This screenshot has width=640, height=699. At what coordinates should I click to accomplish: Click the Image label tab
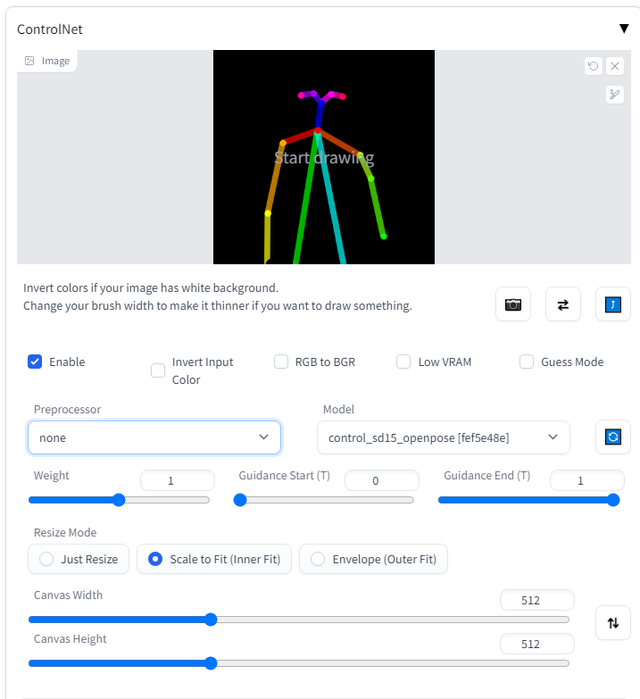(x=47, y=61)
